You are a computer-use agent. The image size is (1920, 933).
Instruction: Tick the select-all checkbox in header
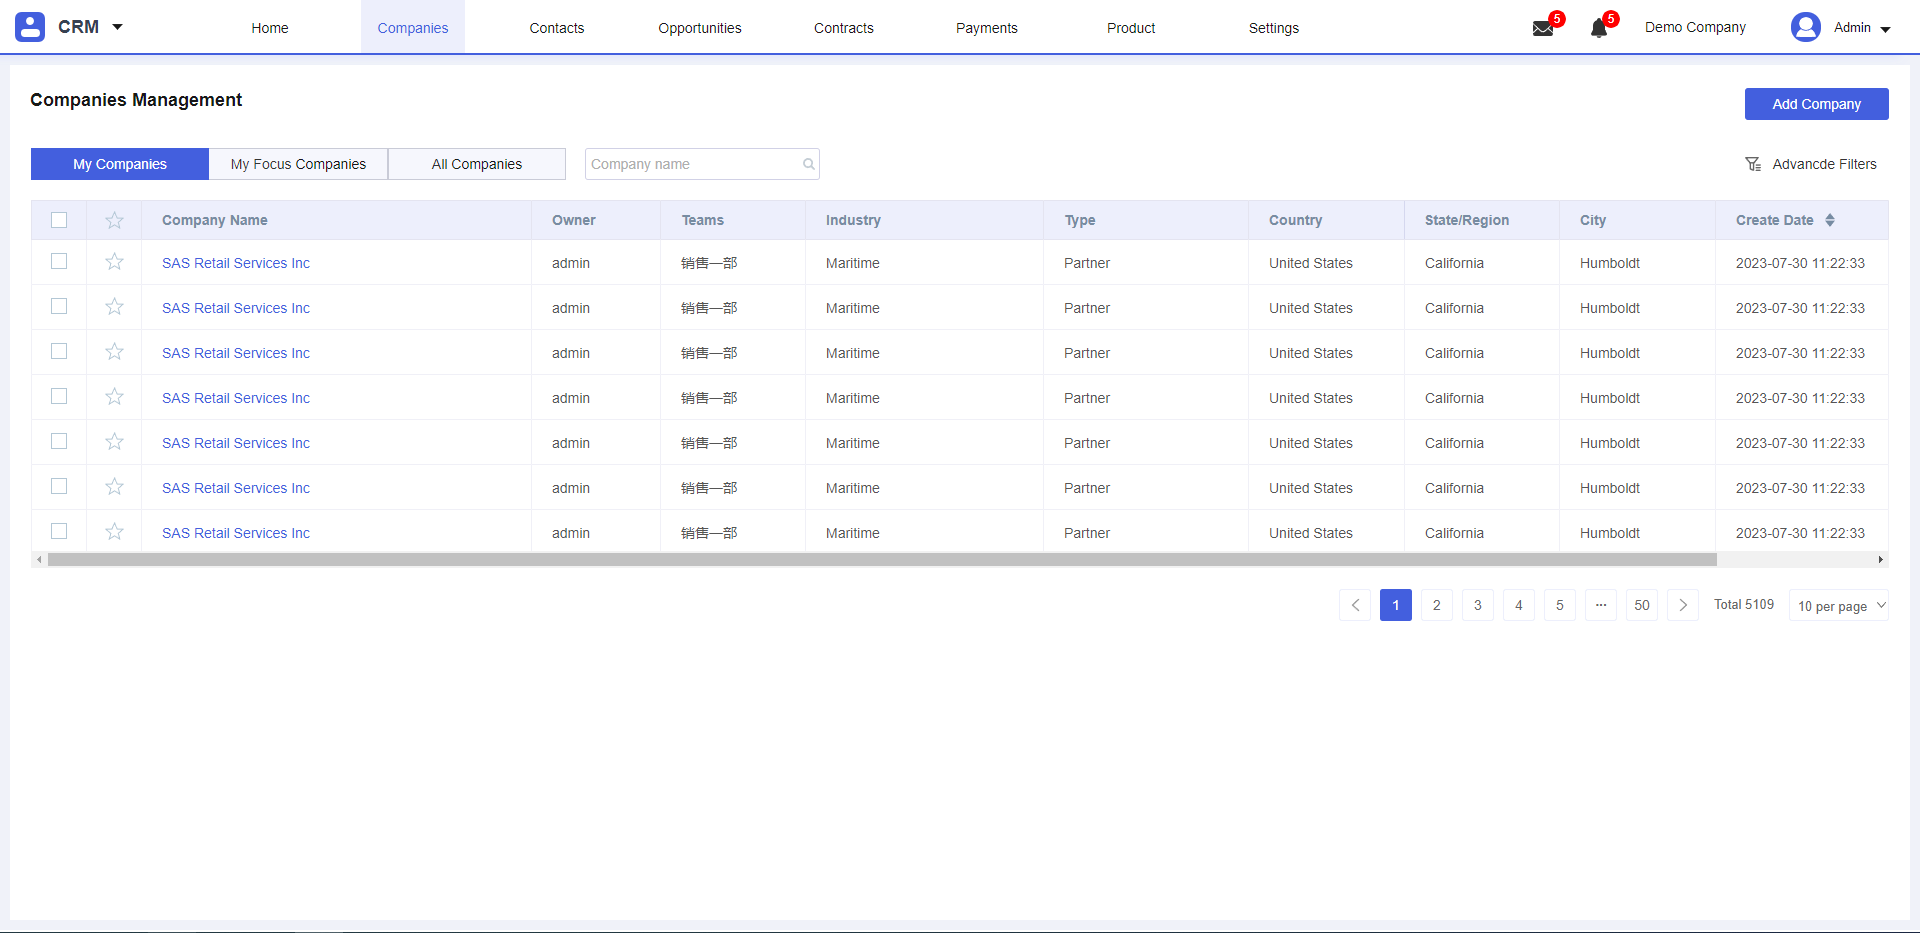(59, 220)
